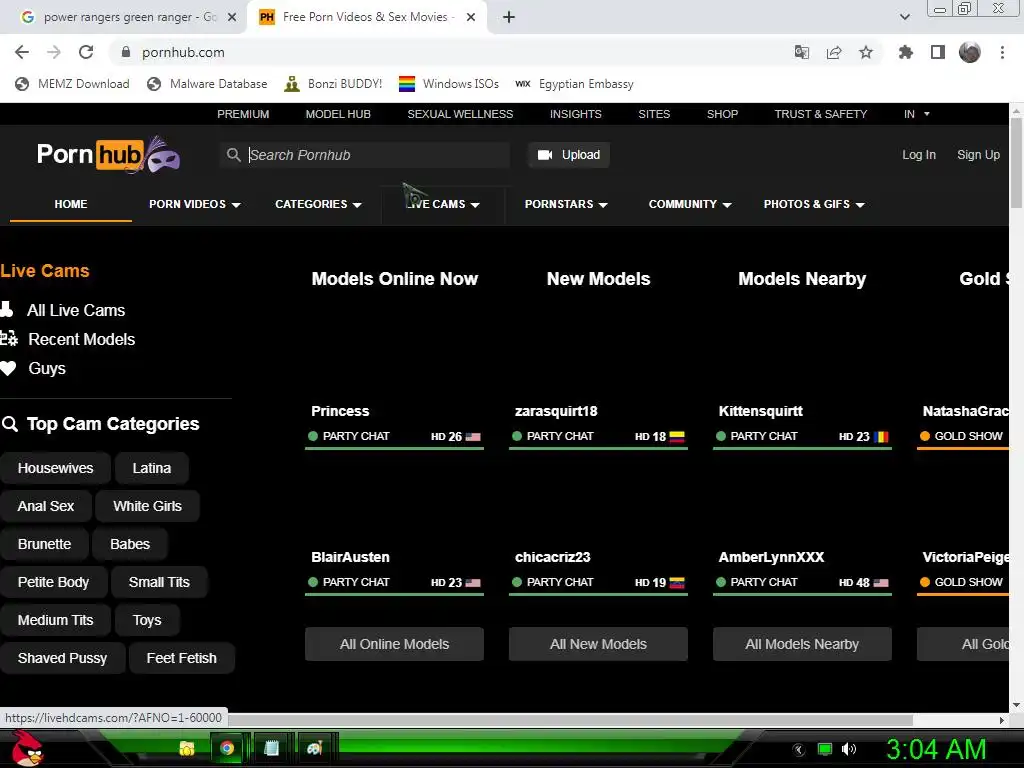Open the tab search chevron

click(904, 17)
